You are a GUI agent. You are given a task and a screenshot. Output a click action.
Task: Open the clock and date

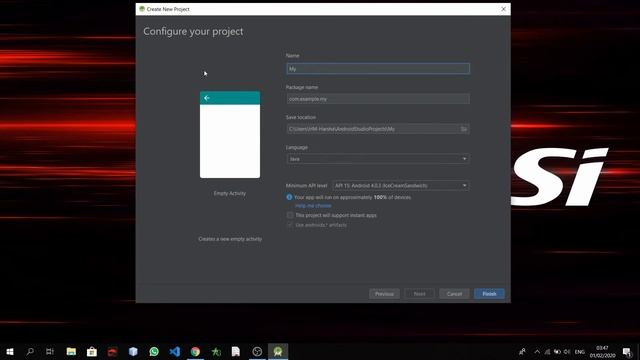(602, 351)
